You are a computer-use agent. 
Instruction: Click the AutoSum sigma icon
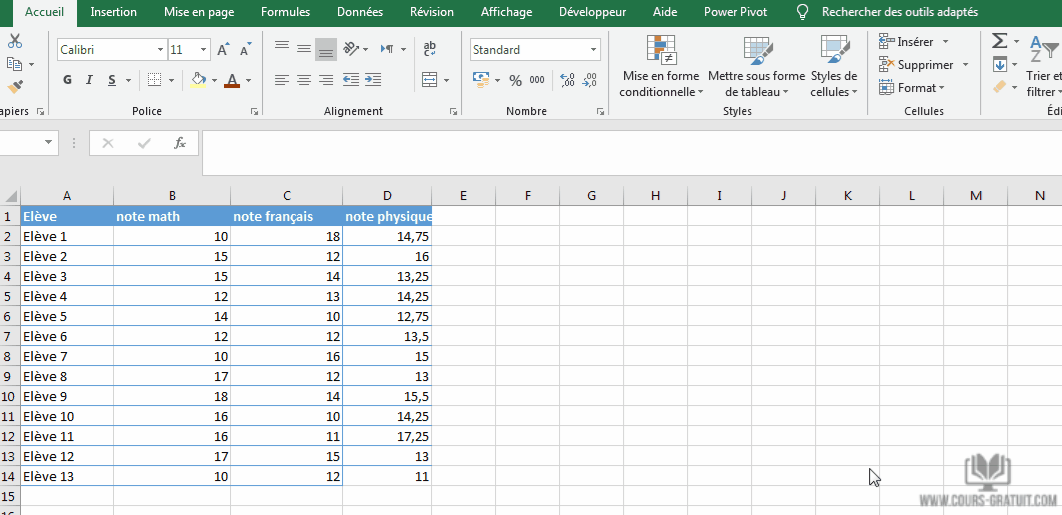point(1000,41)
